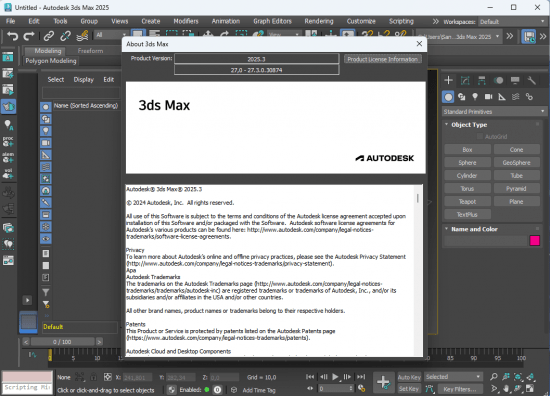Click the object name input field
Image resolution: width=550 pixels, height=396 pixels.
point(486,241)
